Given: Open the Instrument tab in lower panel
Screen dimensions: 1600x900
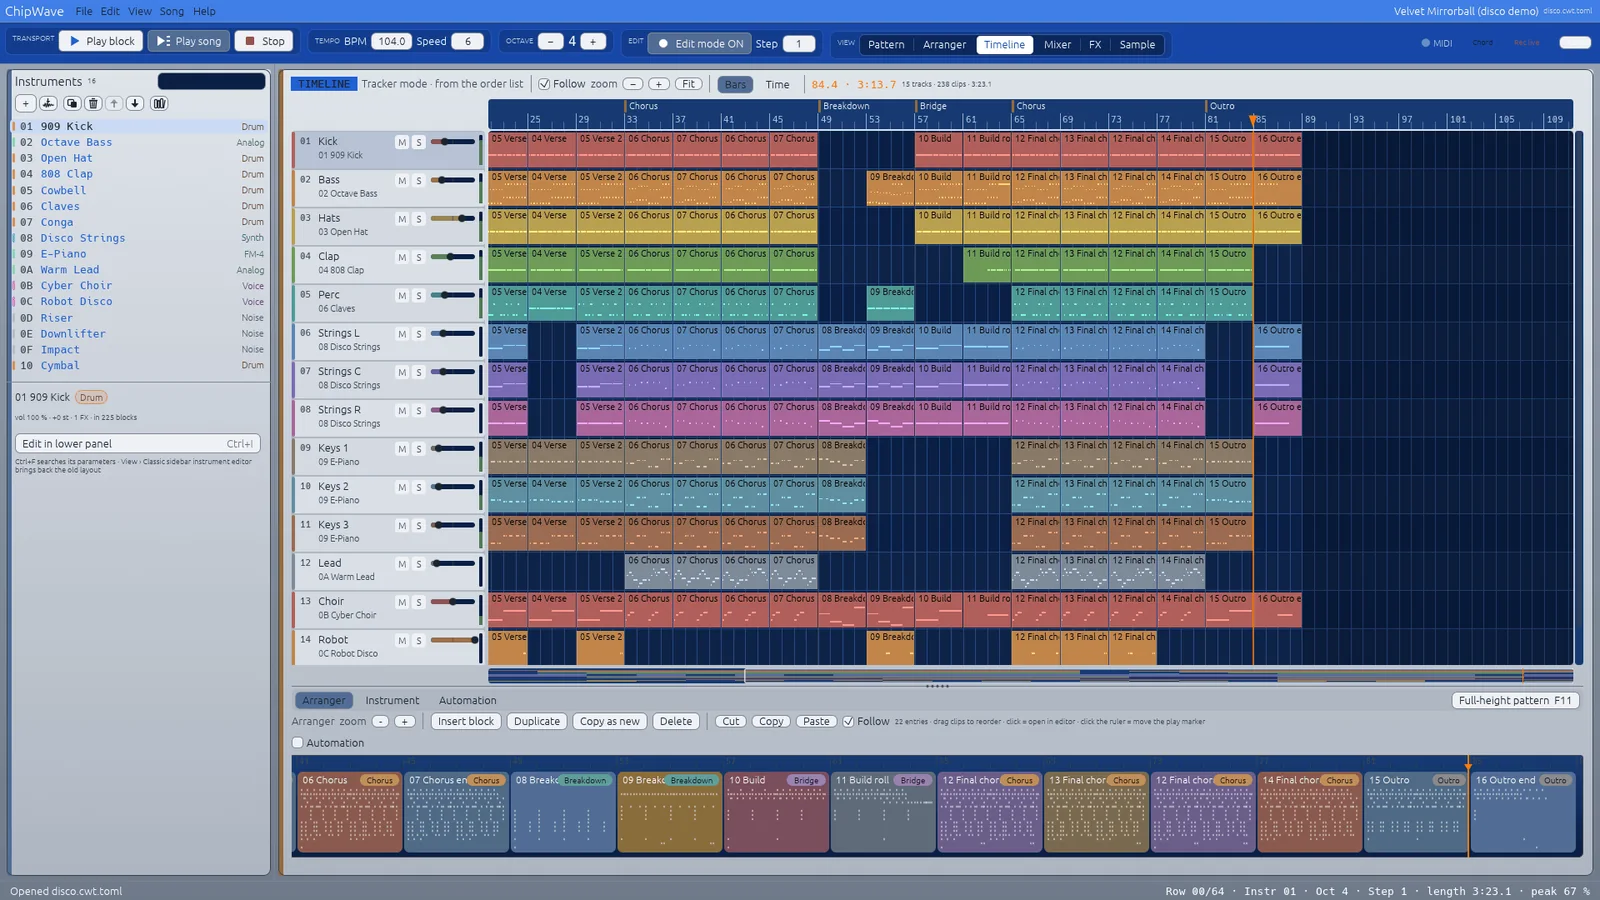Looking at the screenshot, I should click(392, 700).
